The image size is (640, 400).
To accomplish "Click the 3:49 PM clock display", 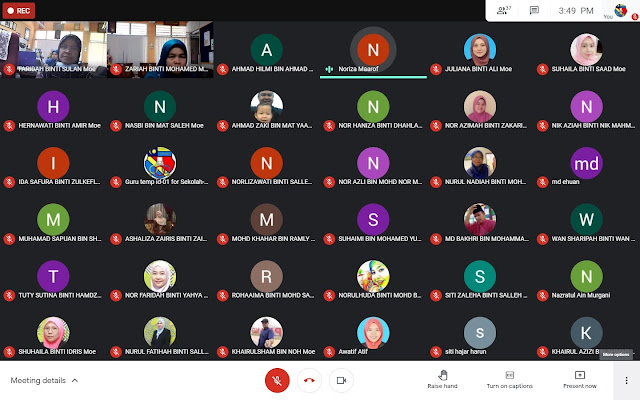I will [576, 11].
